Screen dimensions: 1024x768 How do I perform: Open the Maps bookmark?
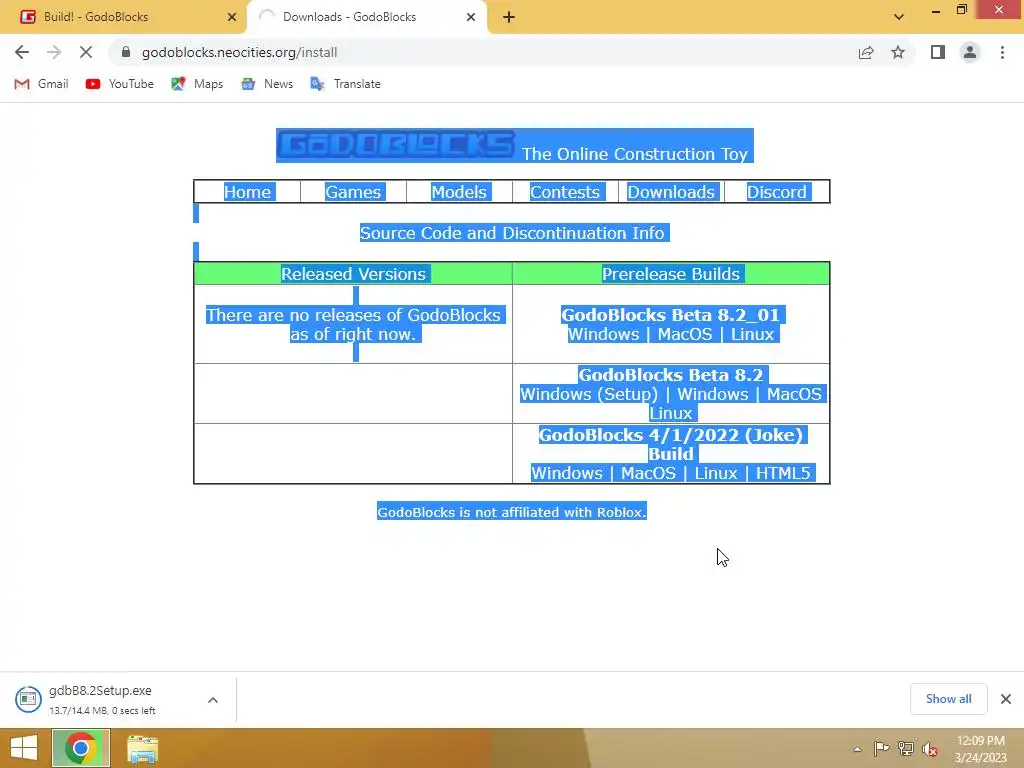(197, 84)
